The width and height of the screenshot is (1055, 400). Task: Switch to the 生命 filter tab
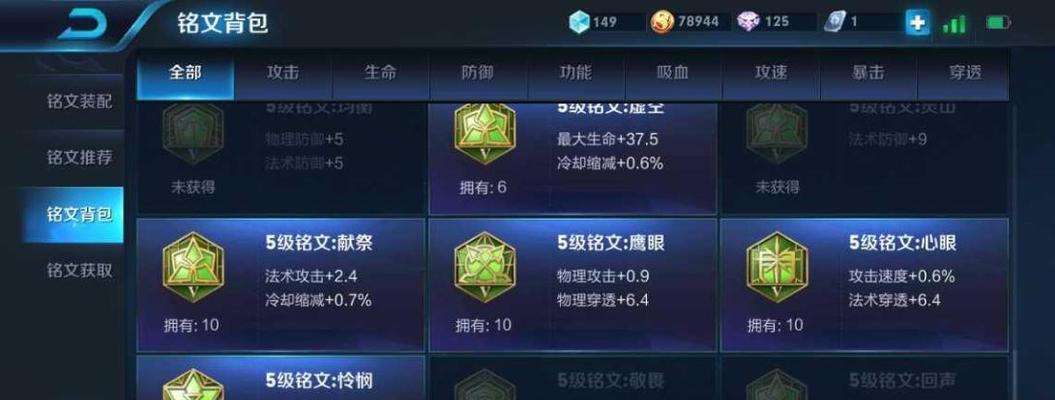380,73
